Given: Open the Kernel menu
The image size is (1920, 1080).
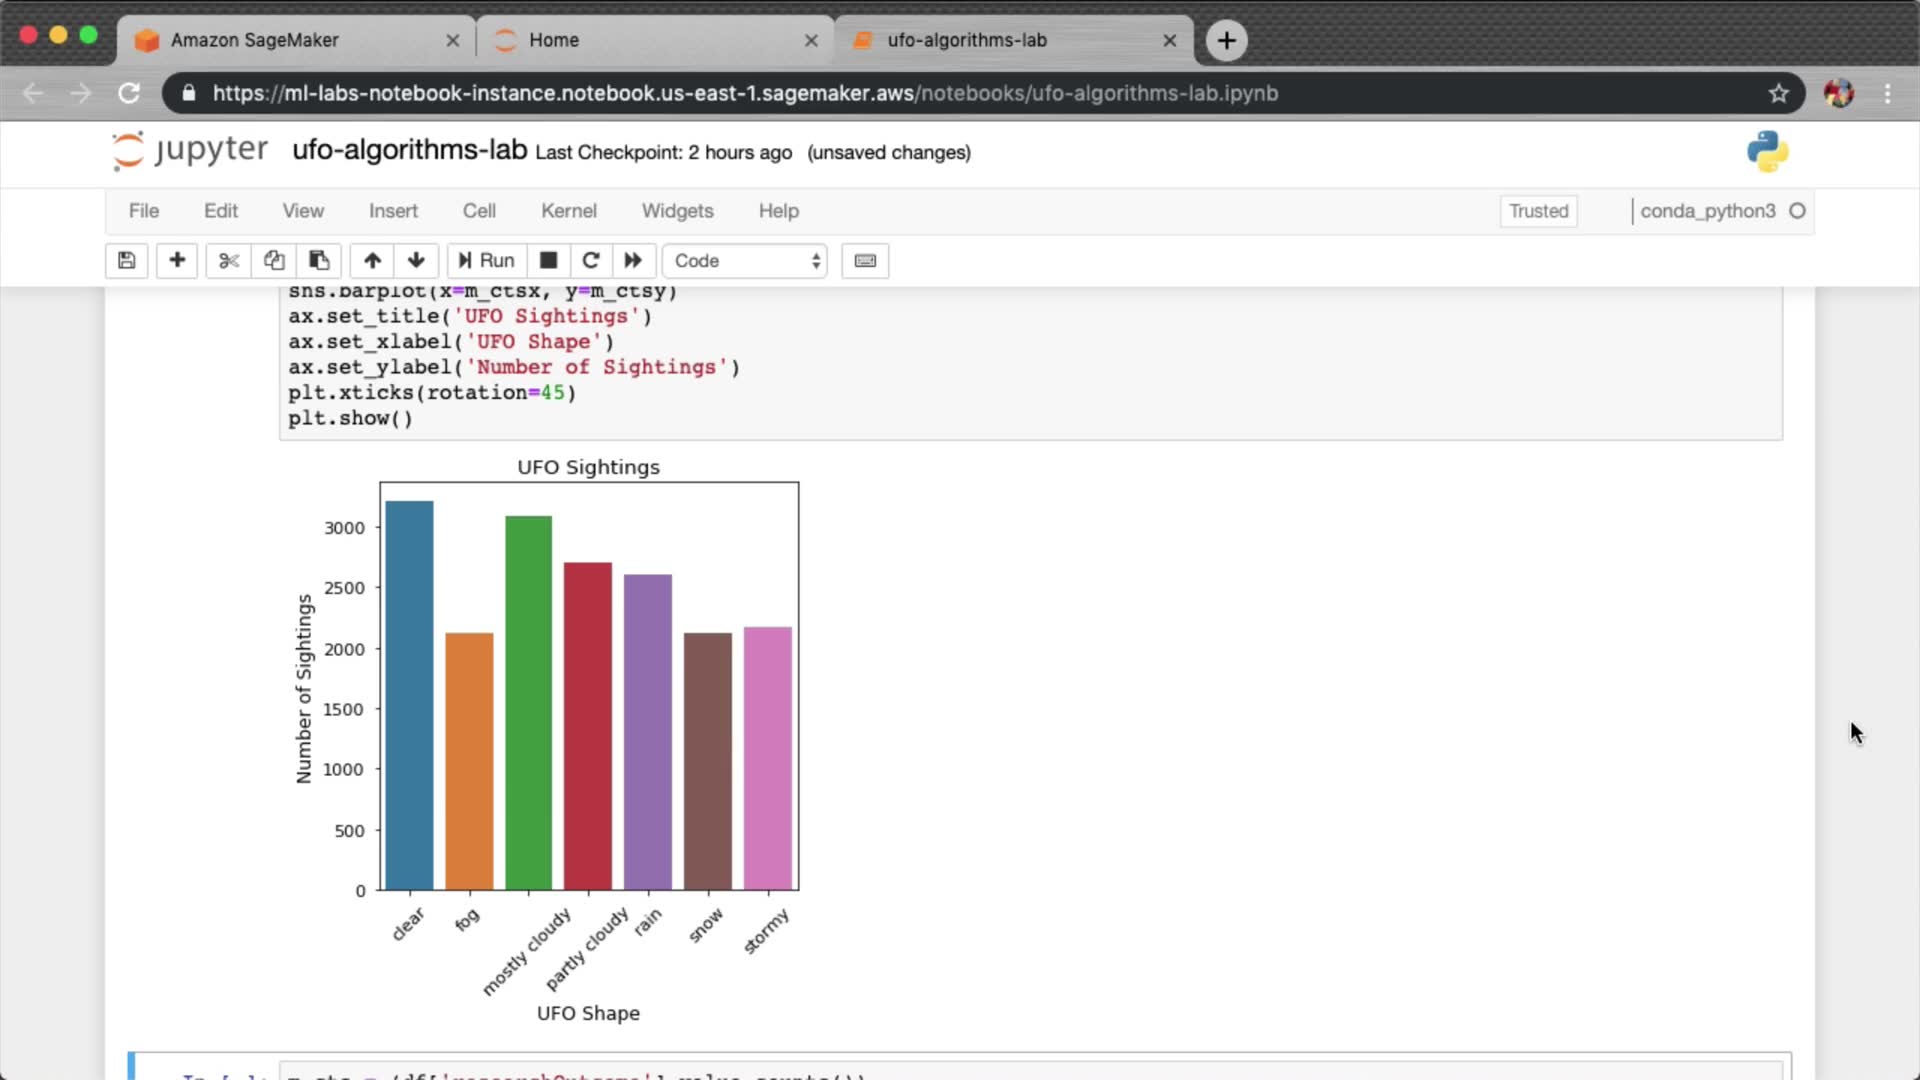Looking at the screenshot, I should tap(568, 211).
